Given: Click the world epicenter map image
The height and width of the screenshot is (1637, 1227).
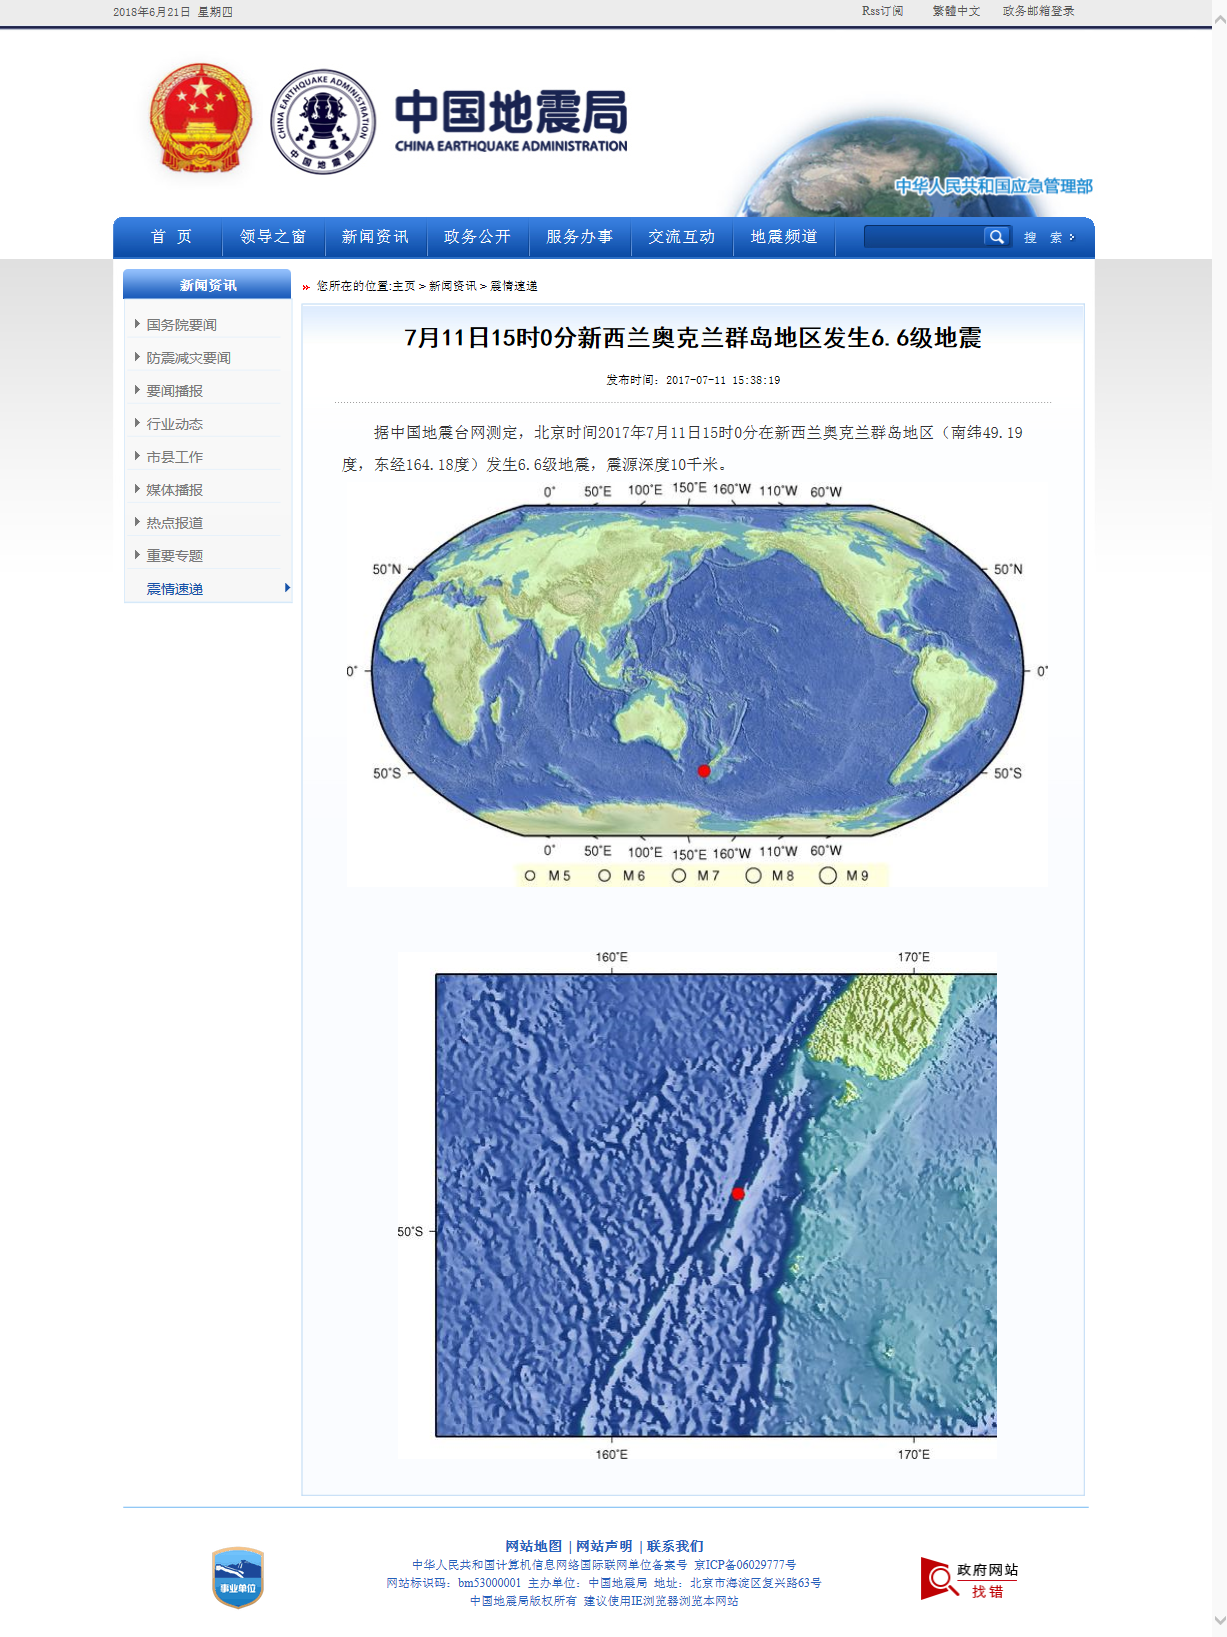Looking at the screenshot, I should (x=697, y=684).
